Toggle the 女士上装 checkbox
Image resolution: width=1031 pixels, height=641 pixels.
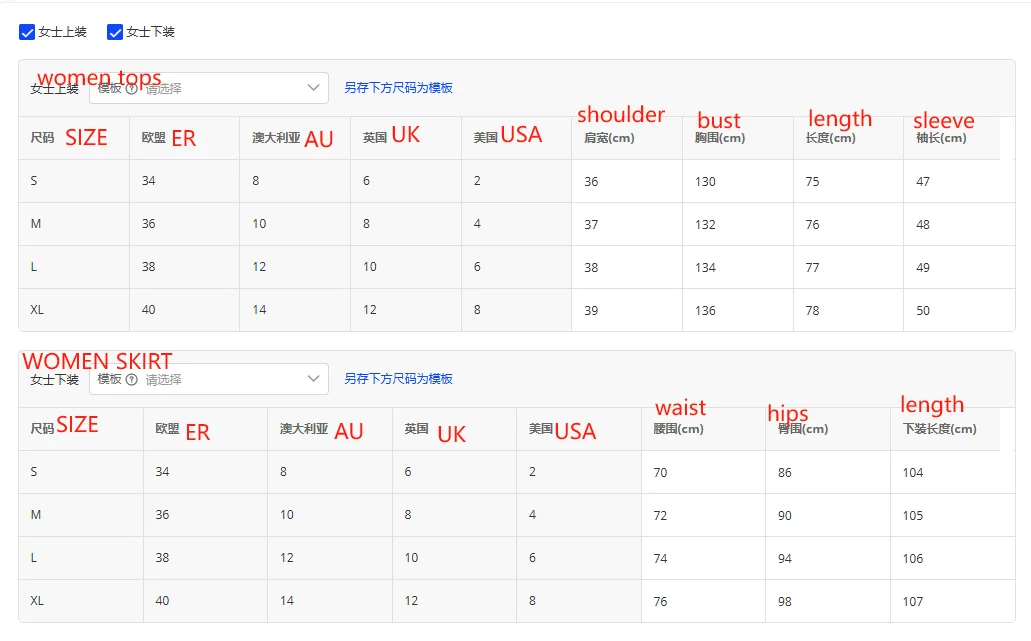click(x=27, y=32)
